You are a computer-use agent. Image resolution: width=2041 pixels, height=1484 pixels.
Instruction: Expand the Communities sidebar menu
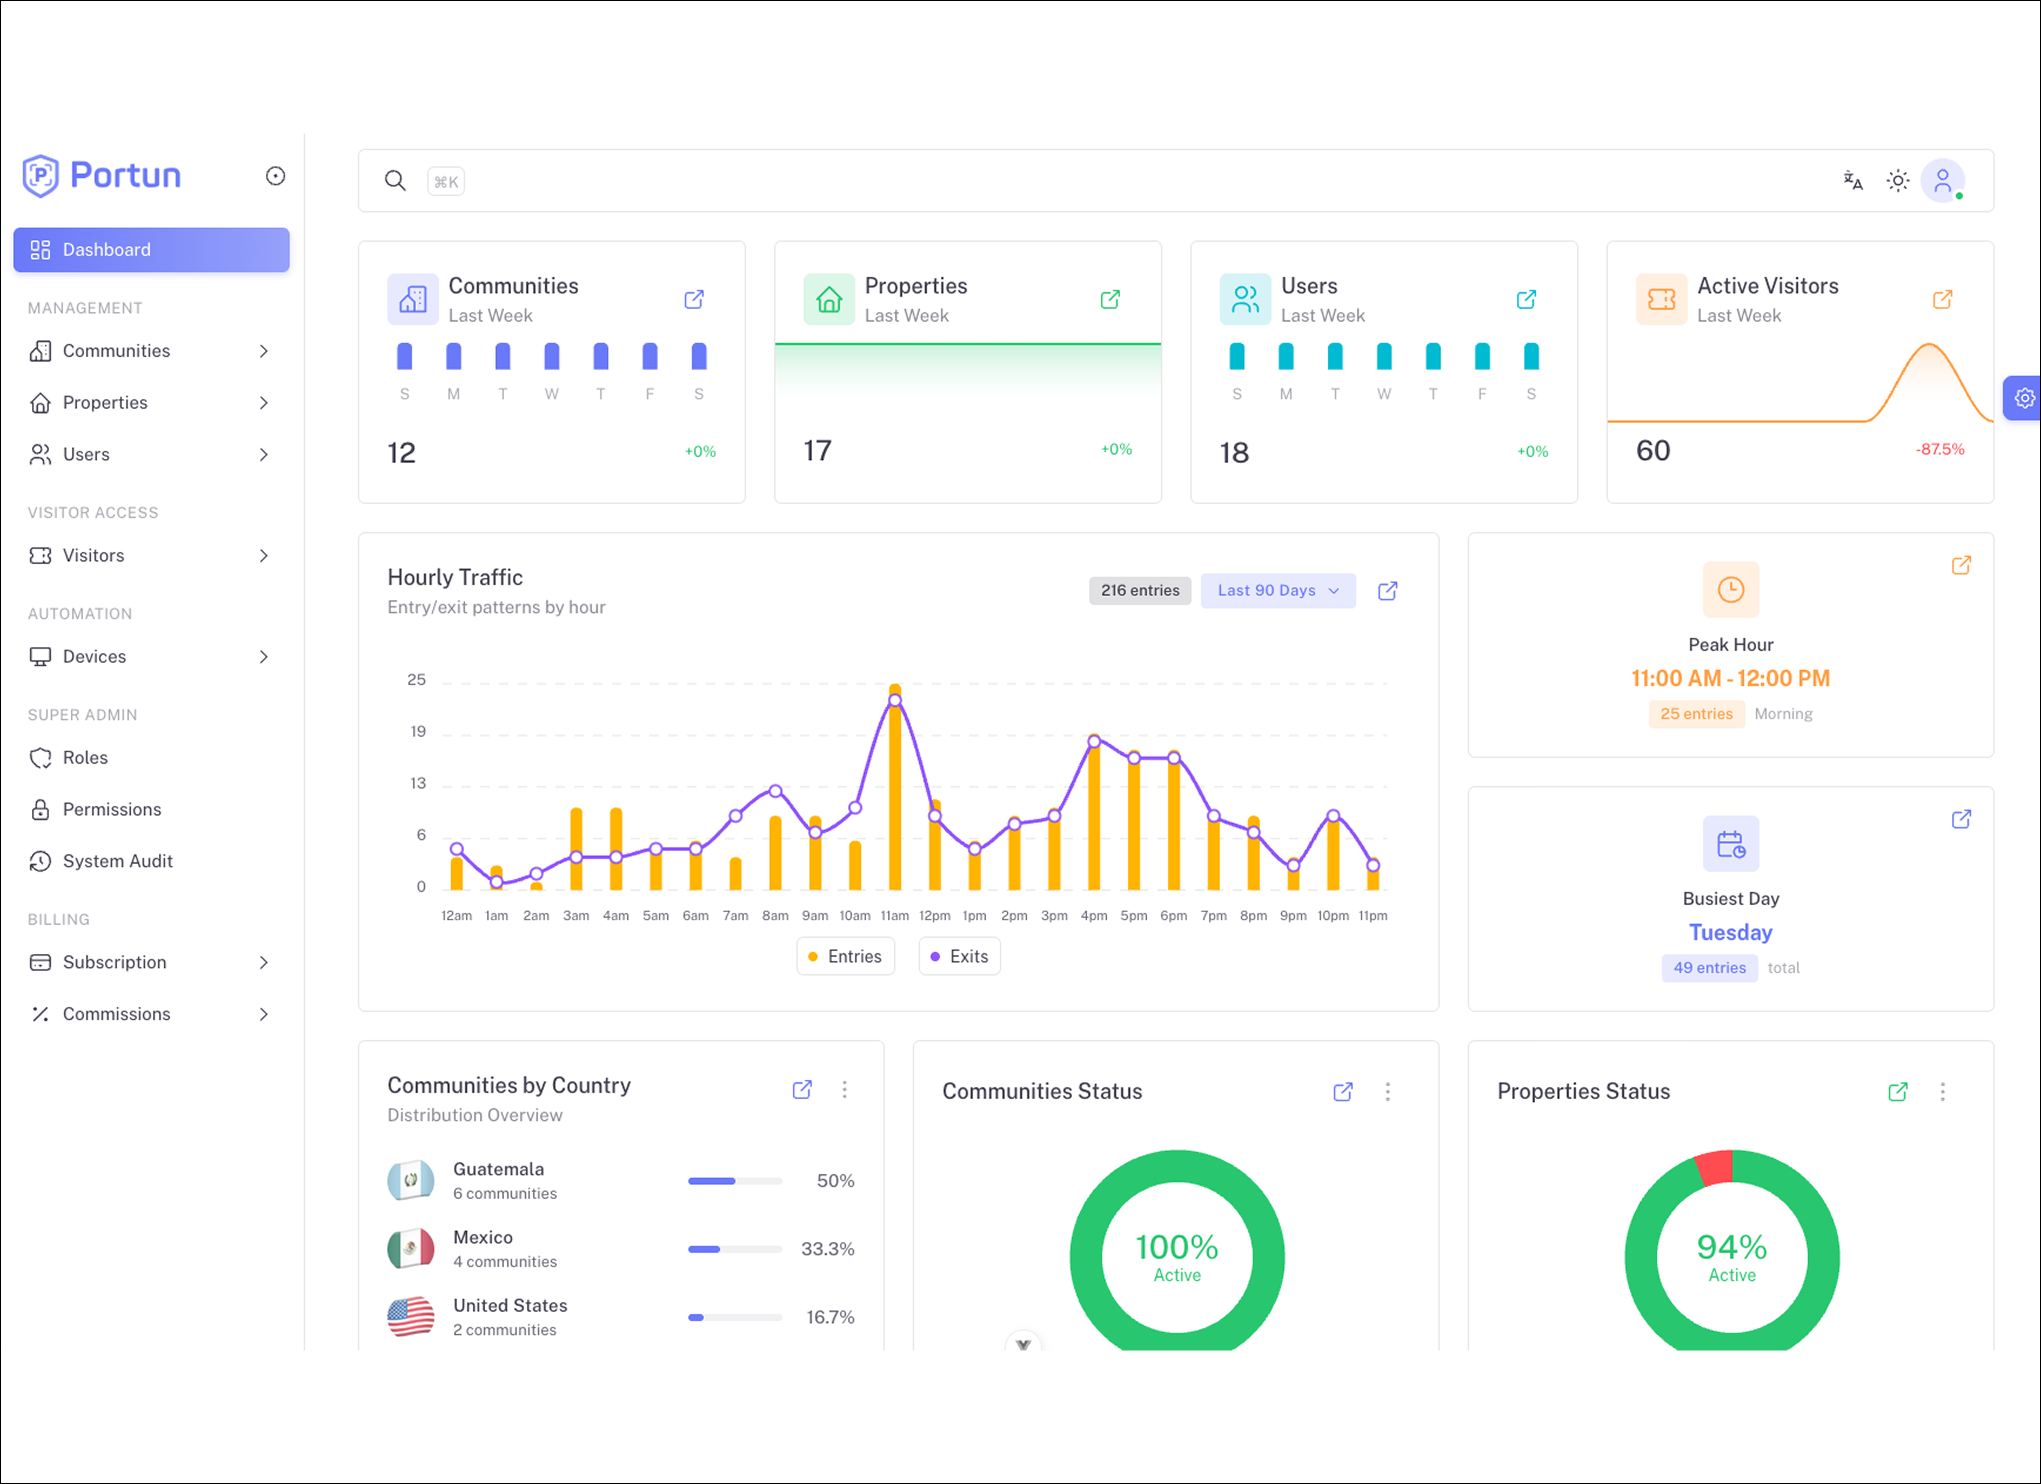pos(151,351)
